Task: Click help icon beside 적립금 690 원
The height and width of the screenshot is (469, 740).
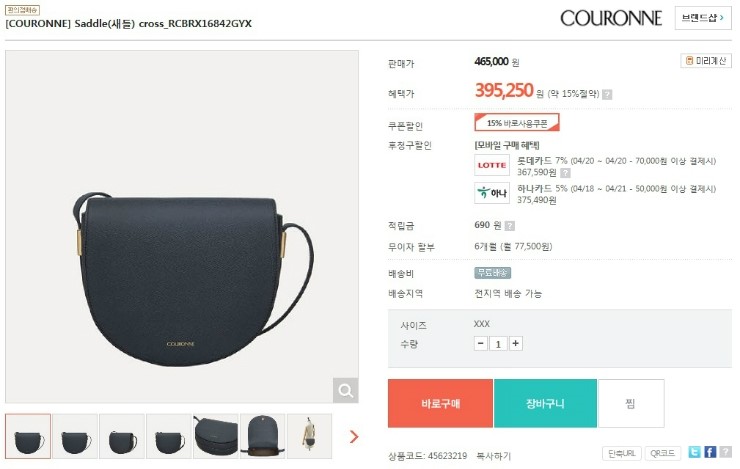Action: pyautogui.click(x=510, y=226)
